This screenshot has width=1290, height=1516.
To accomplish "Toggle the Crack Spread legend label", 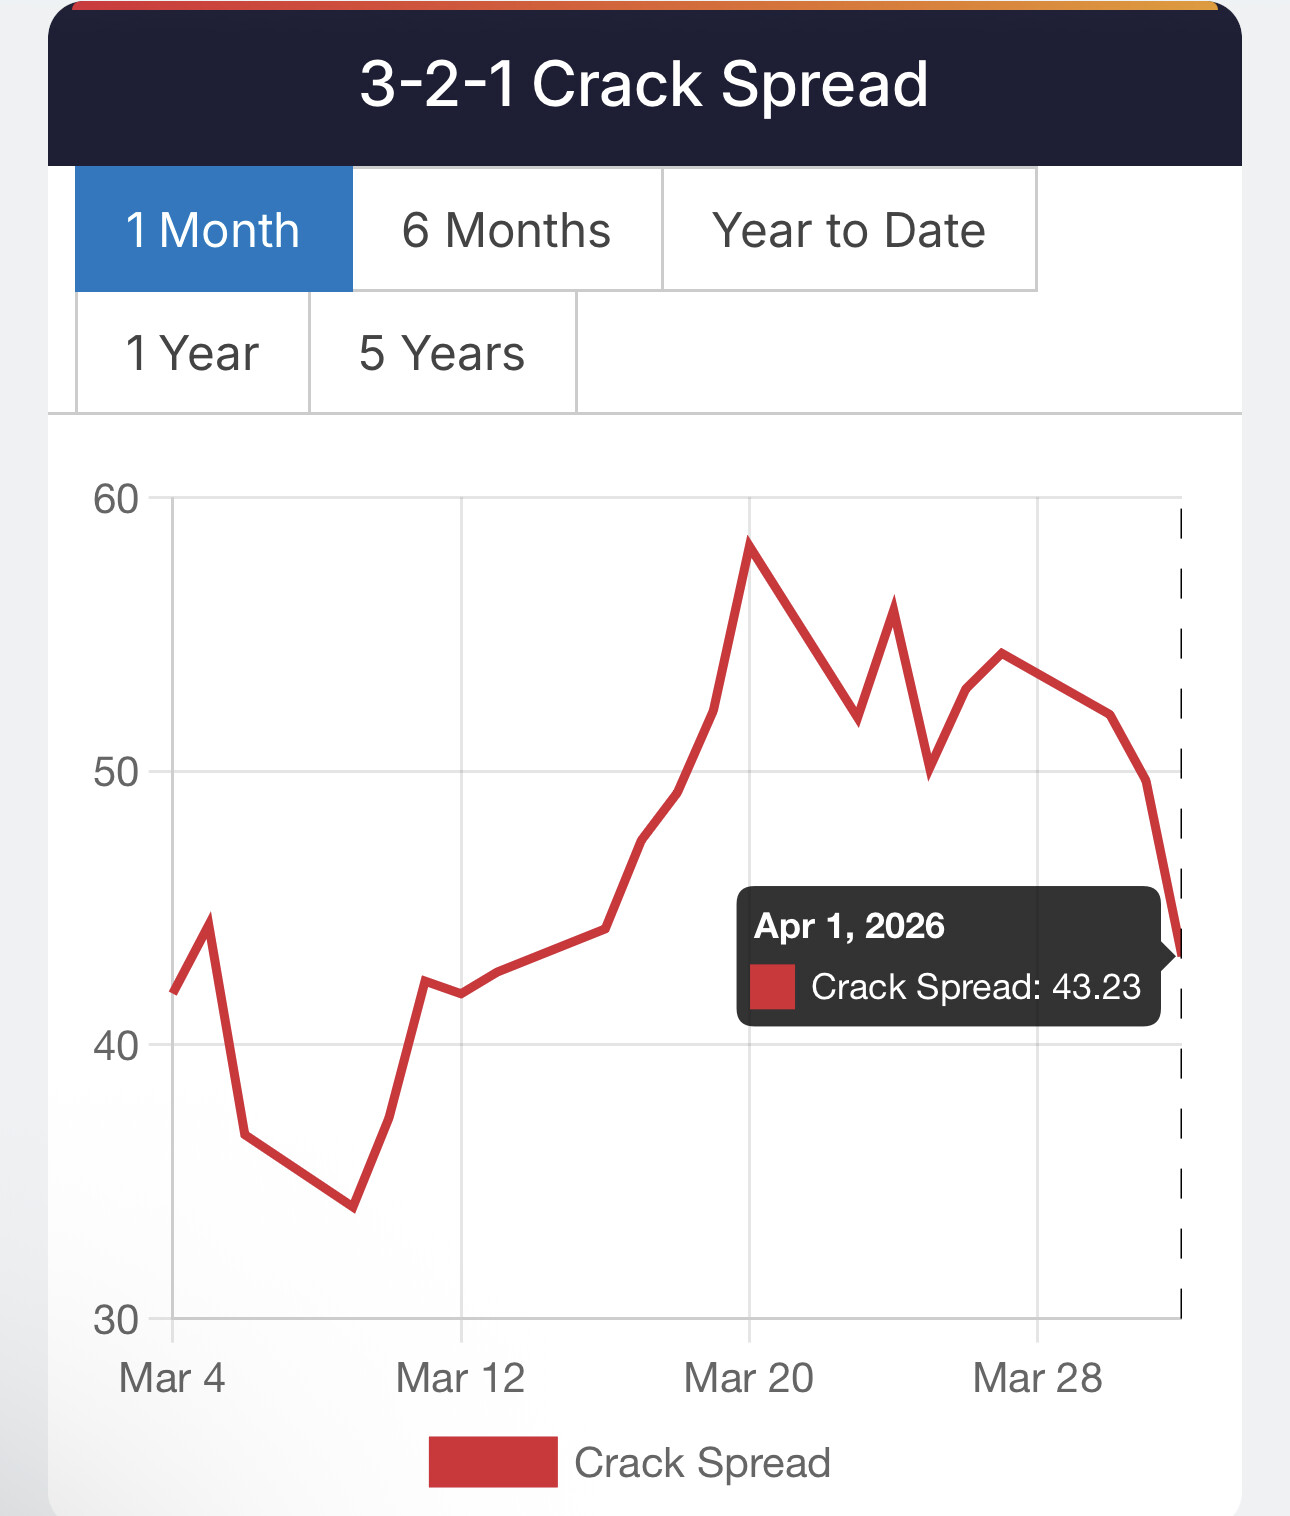I will [702, 1462].
